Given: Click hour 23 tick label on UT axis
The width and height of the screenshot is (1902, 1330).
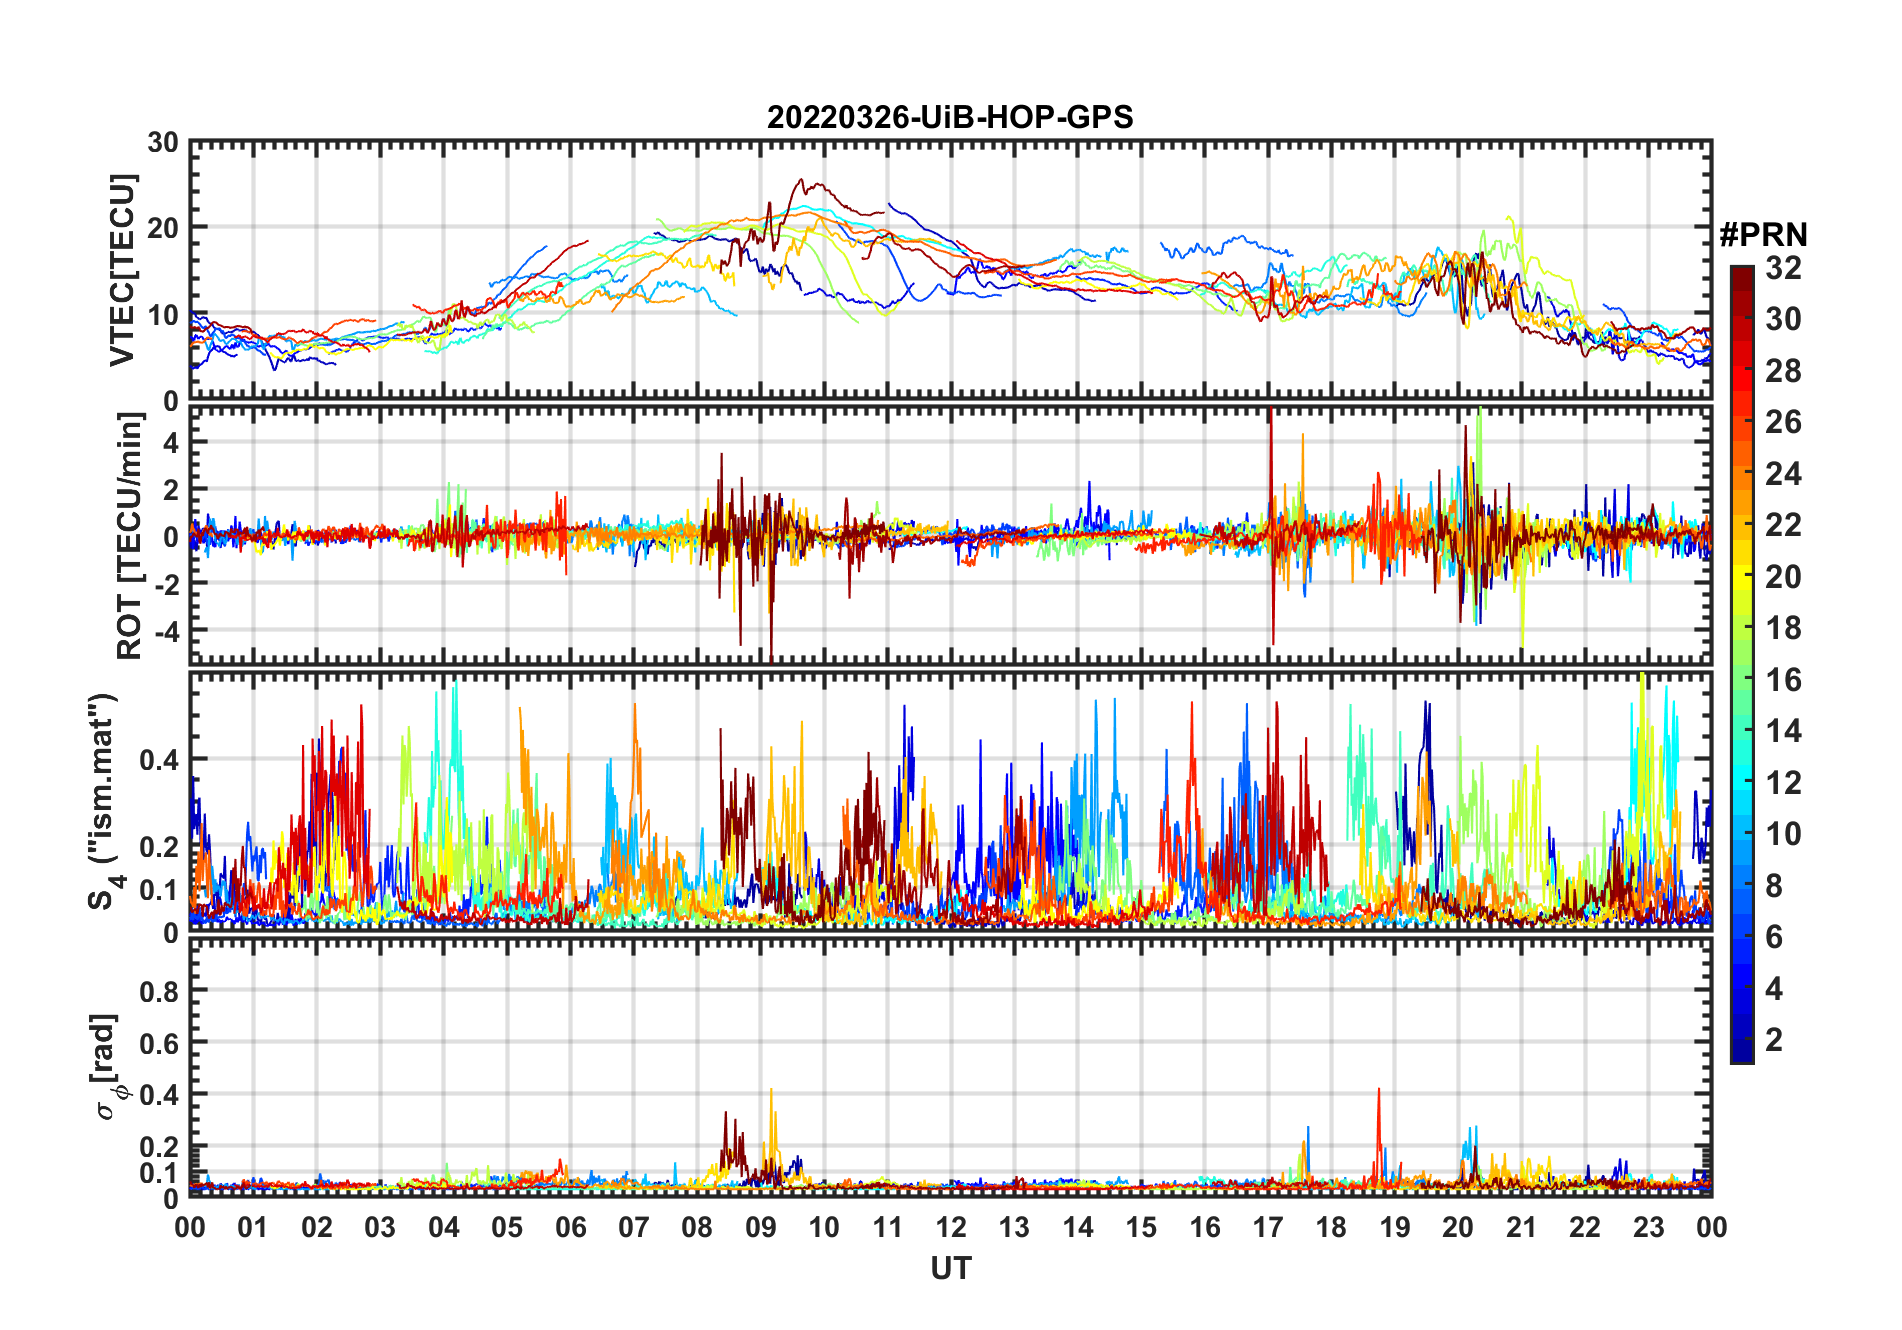Looking at the screenshot, I should pos(1648,1227).
